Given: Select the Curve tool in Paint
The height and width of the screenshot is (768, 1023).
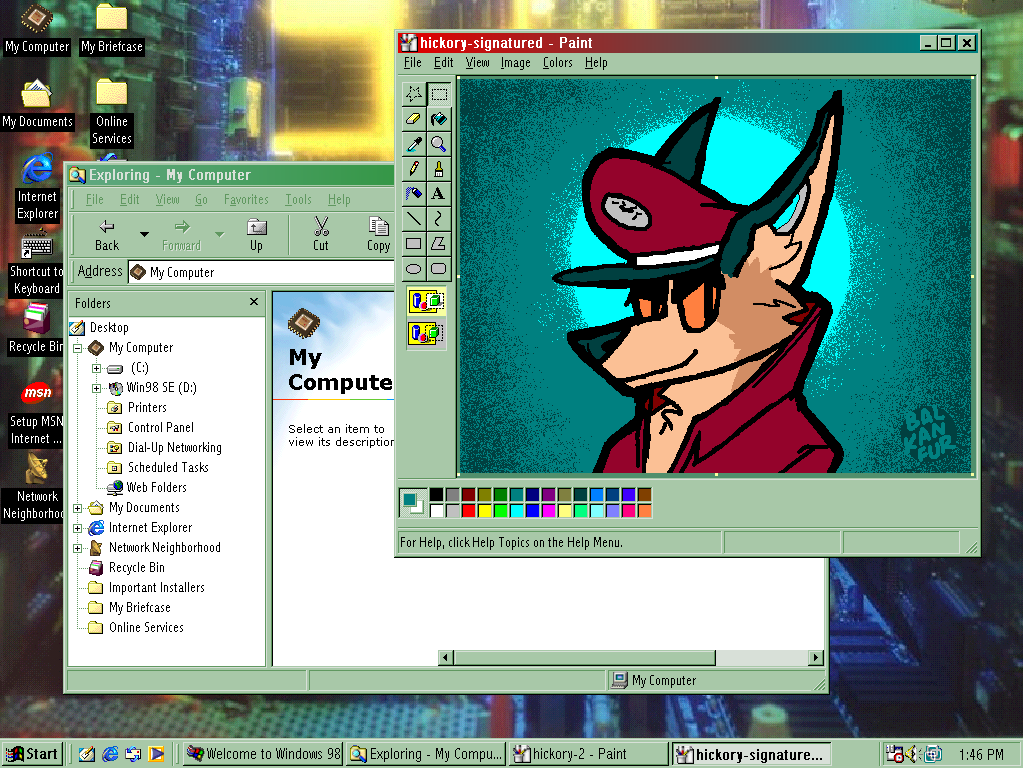Looking at the screenshot, I should [x=438, y=219].
